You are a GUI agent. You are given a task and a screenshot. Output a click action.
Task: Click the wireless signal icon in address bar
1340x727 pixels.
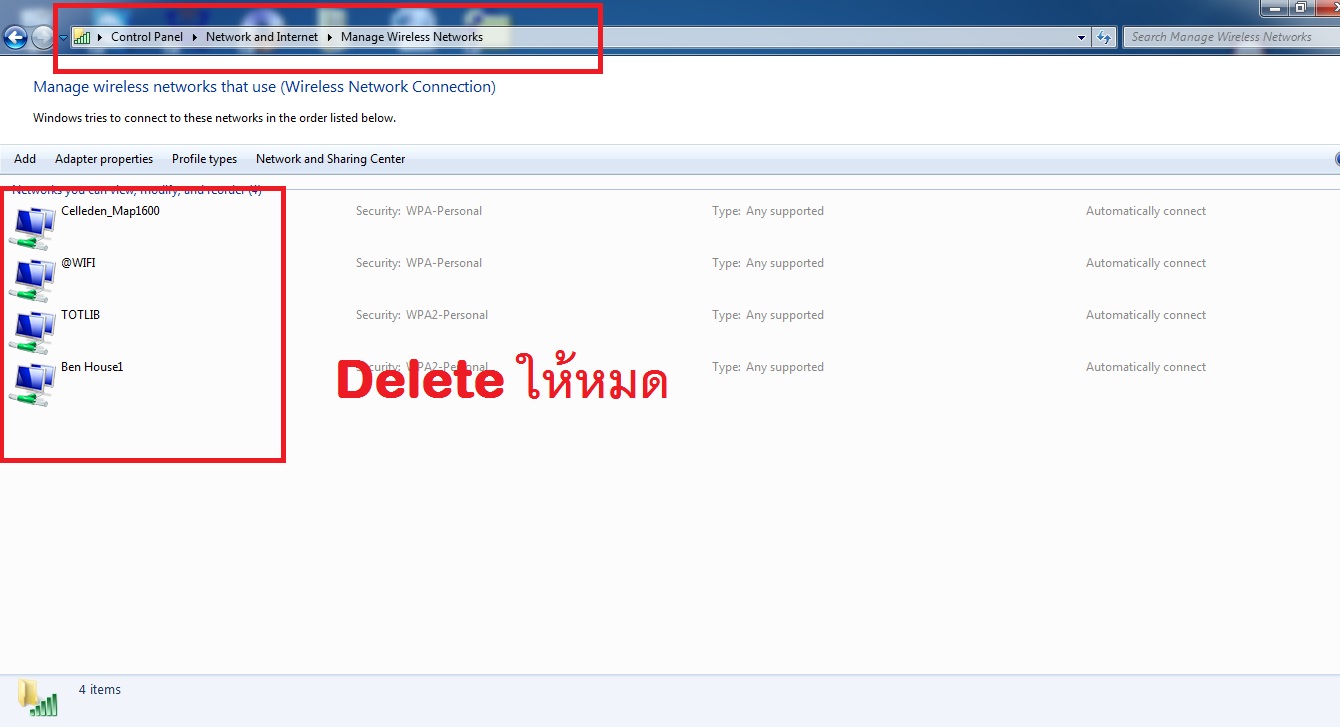(x=82, y=37)
